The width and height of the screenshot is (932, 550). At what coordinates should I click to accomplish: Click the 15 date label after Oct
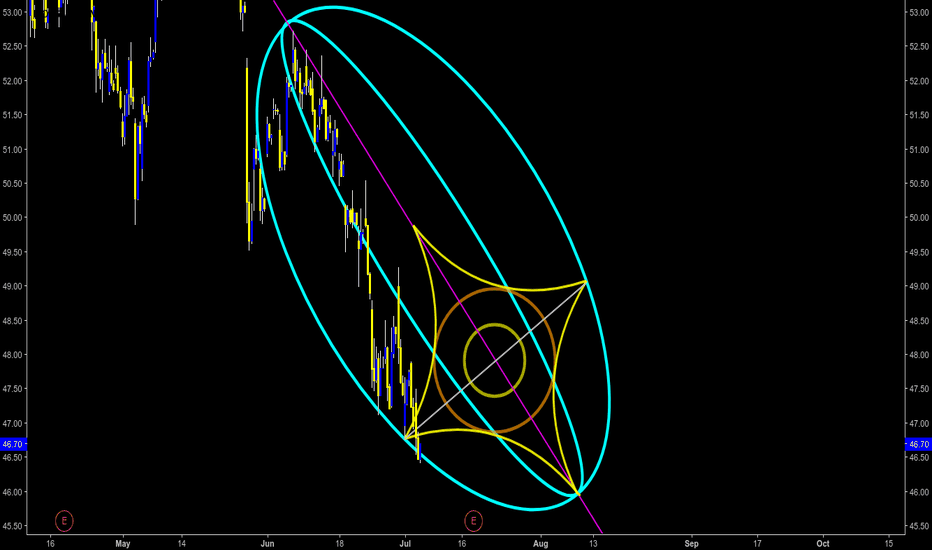point(889,543)
